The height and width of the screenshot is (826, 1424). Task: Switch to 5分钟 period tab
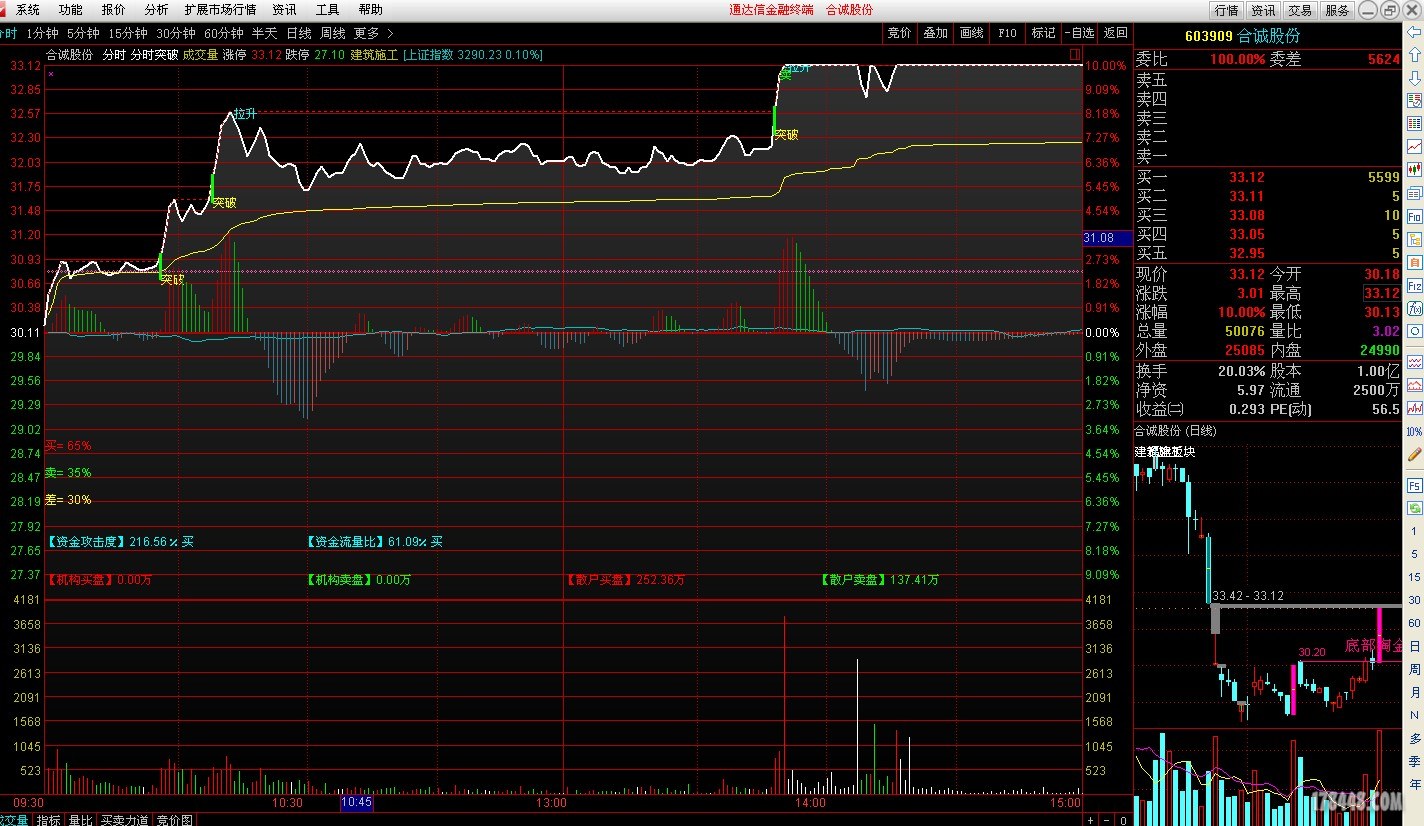click(83, 33)
